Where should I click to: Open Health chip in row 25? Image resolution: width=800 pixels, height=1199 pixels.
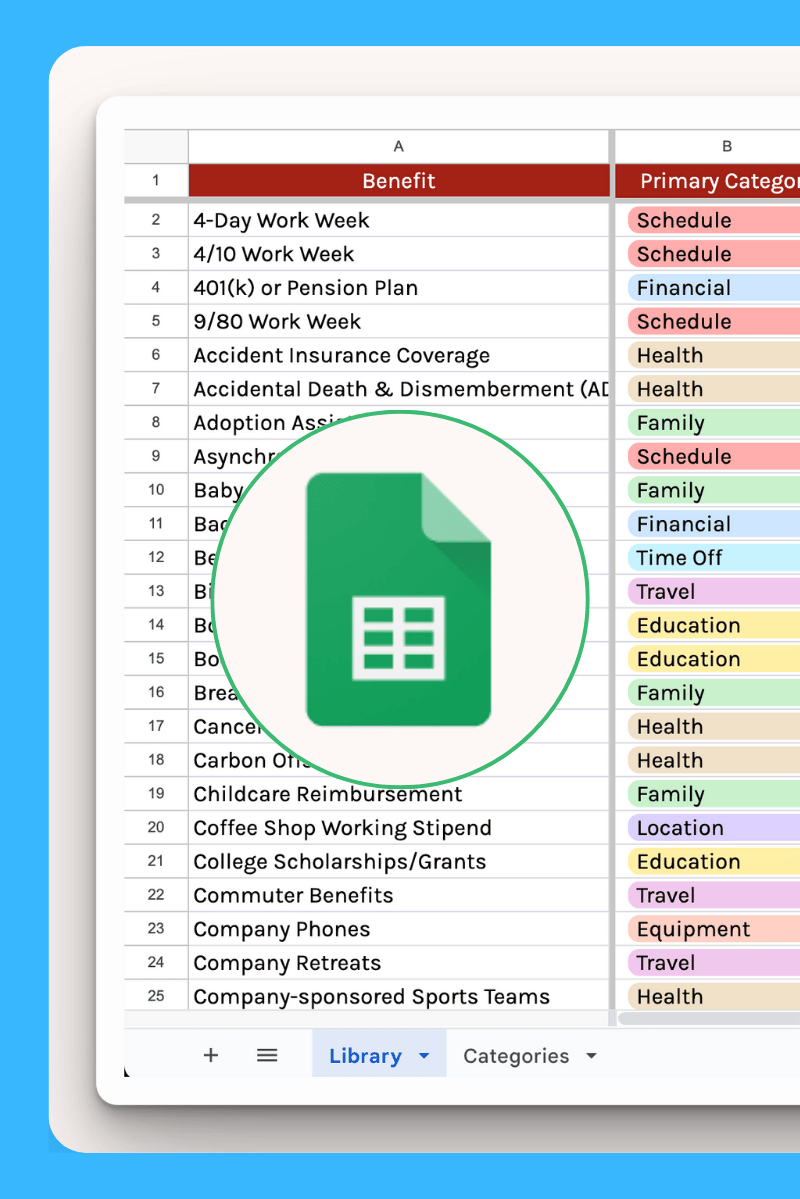pyautogui.click(x=714, y=996)
